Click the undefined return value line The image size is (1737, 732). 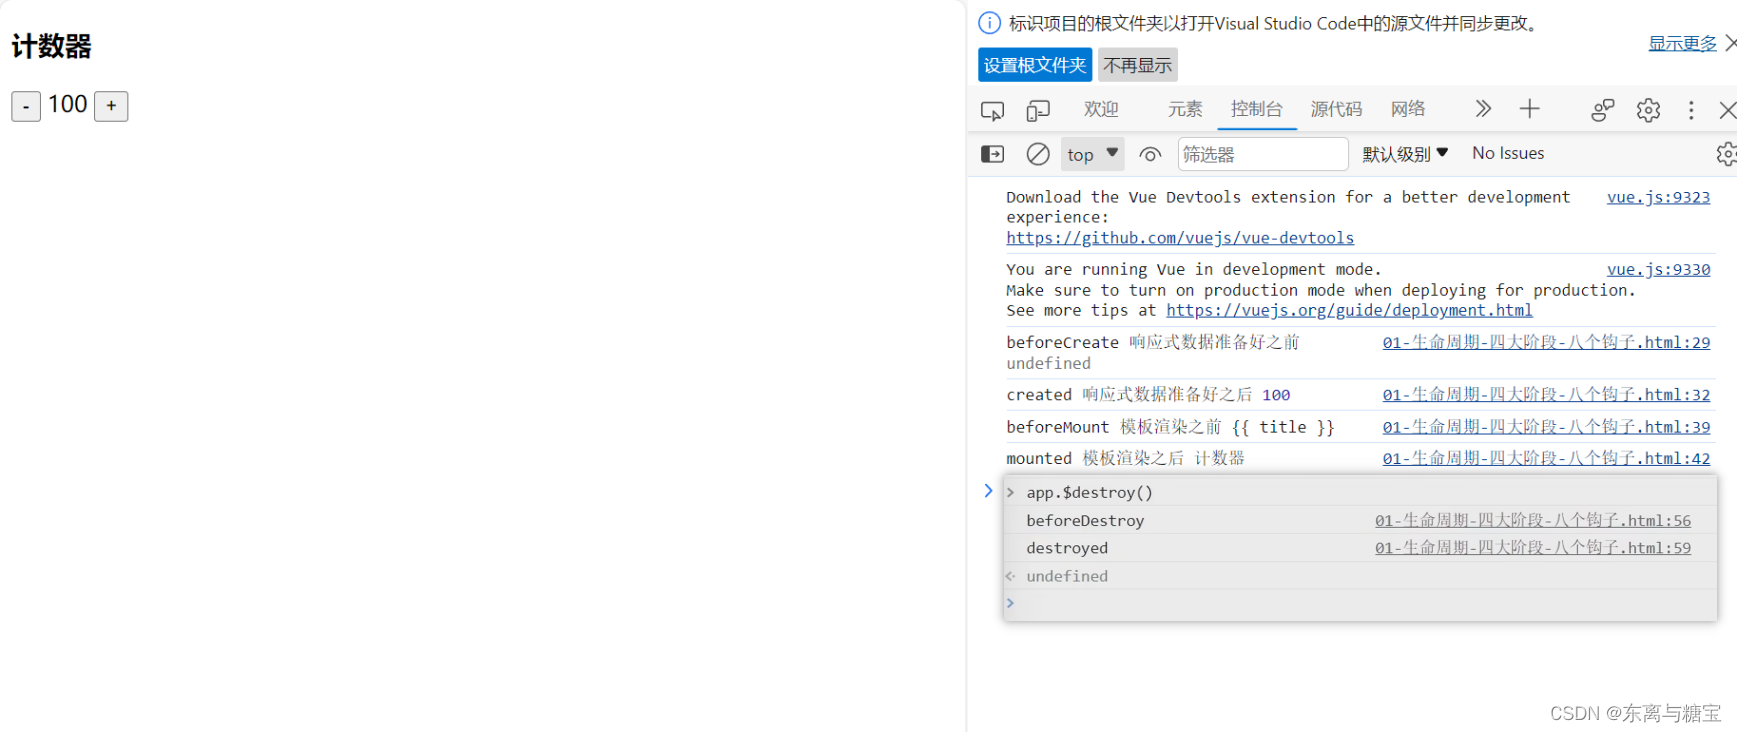[1067, 576]
